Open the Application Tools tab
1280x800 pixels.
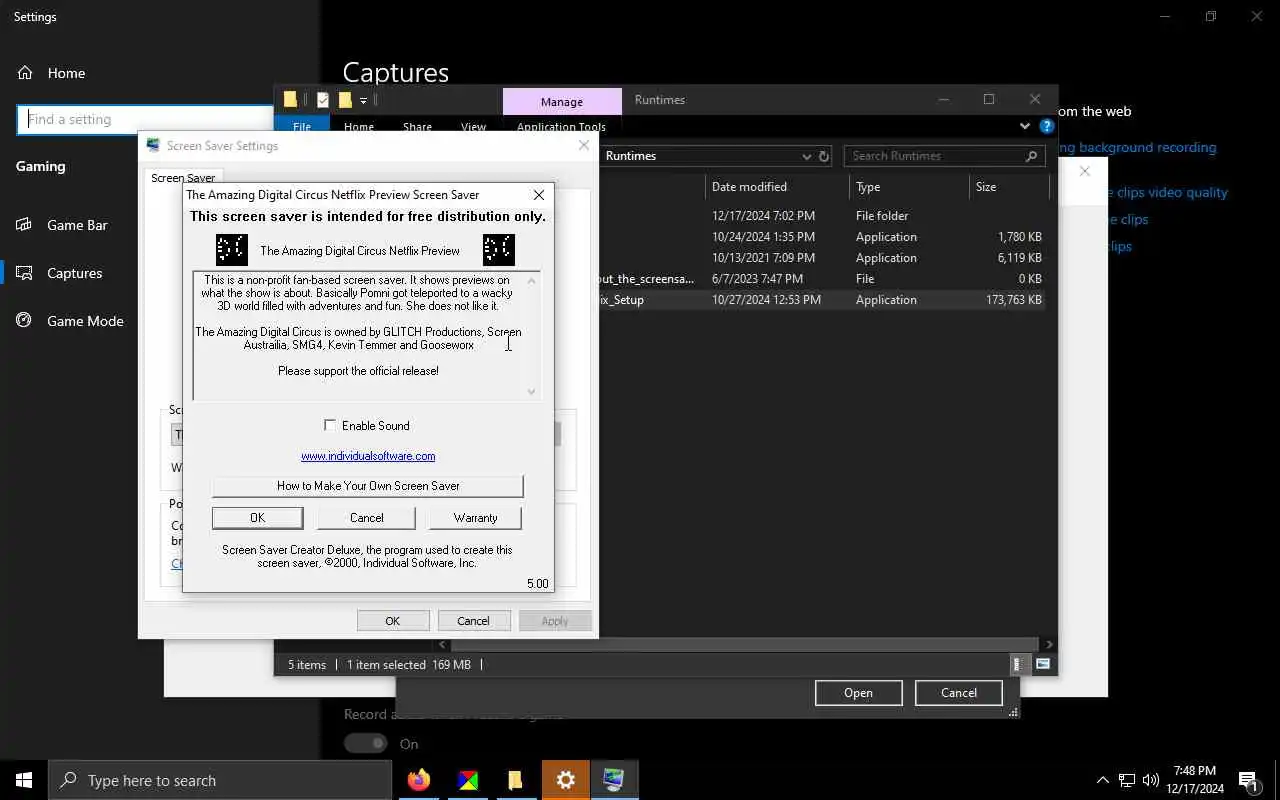pos(561,127)
